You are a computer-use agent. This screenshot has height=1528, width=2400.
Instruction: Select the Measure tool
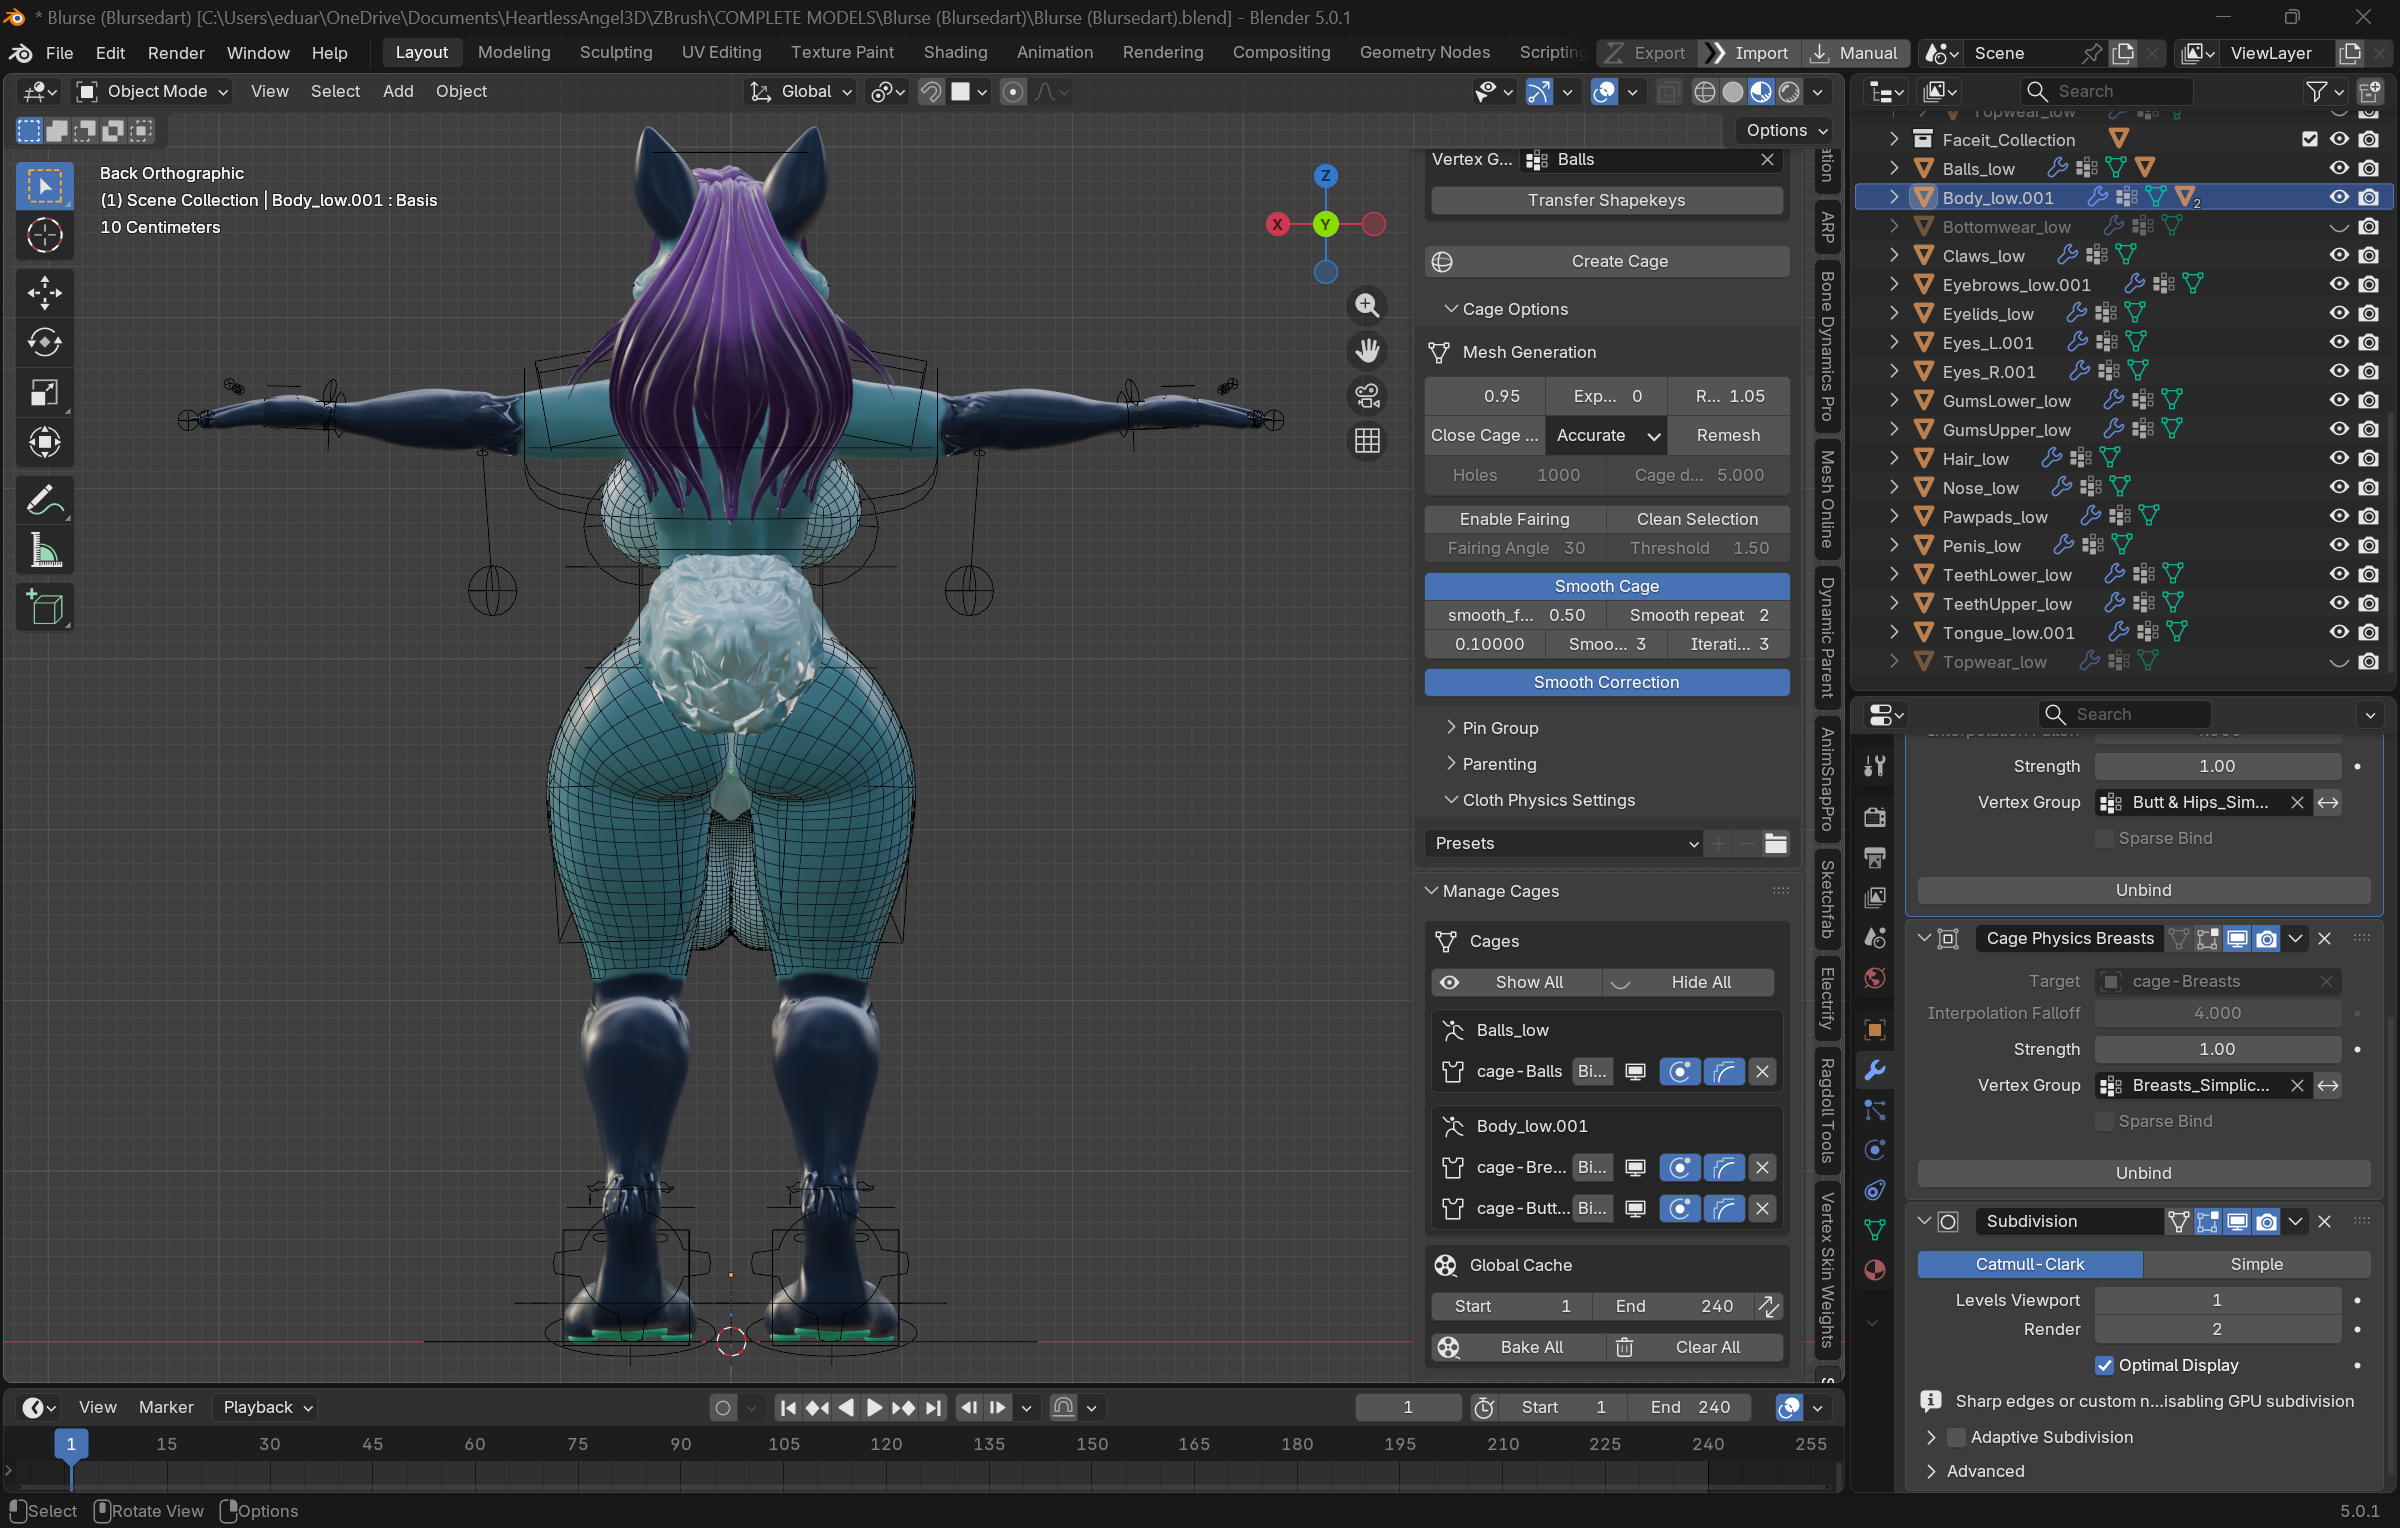pos(45,550)
